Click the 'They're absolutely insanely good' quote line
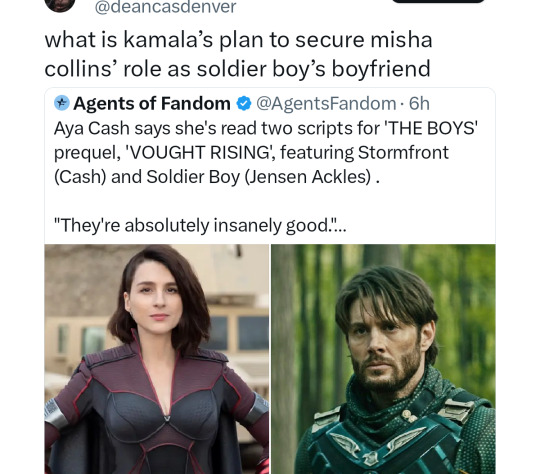The image size is (540, 474). coord(200,226)
